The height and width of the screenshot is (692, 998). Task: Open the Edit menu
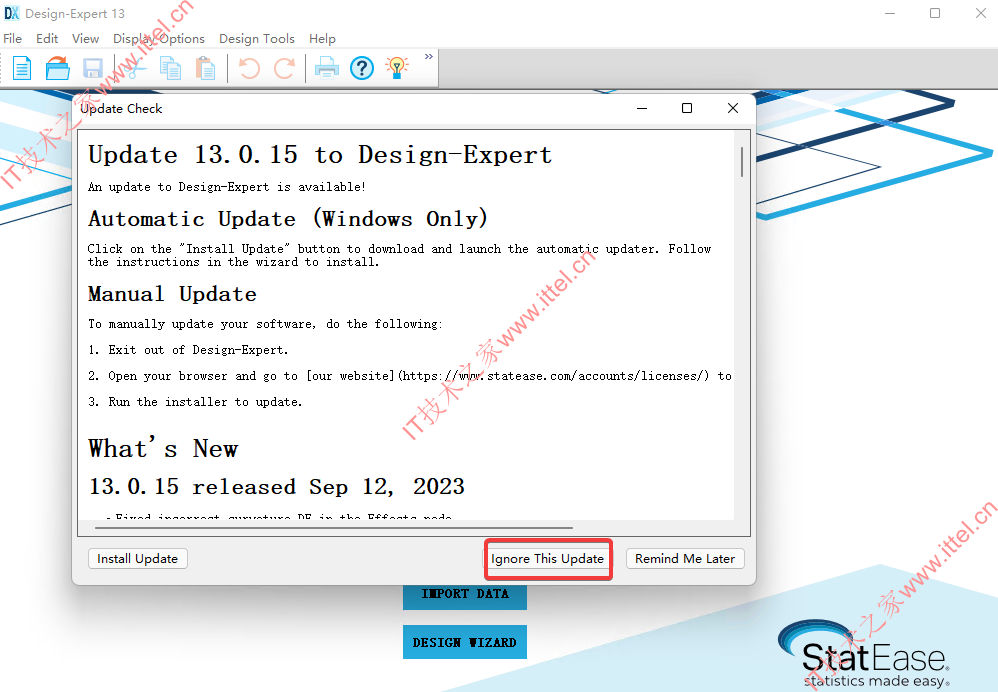pyautogui.click(x=47, y=39)
